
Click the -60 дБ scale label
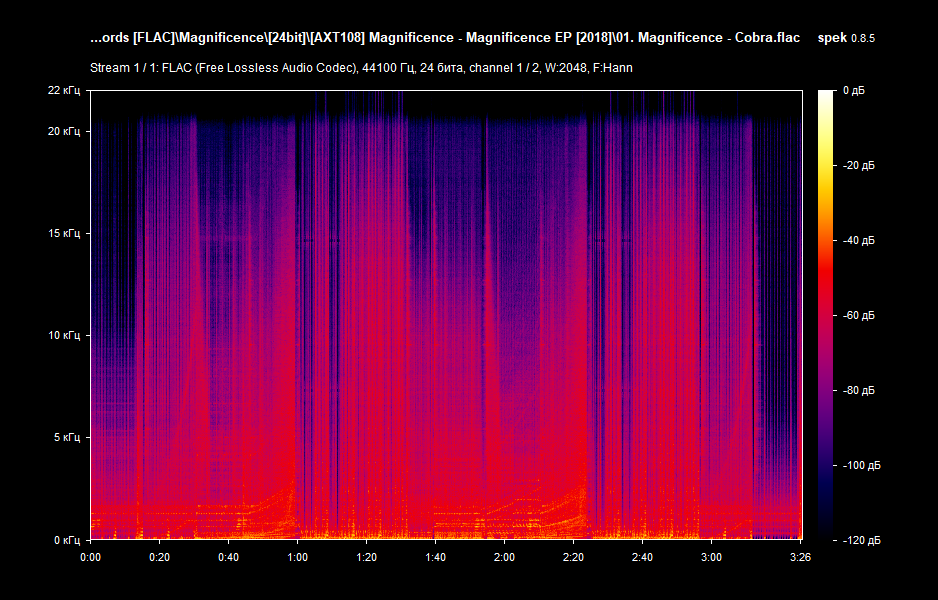click(x=858, y=315)
